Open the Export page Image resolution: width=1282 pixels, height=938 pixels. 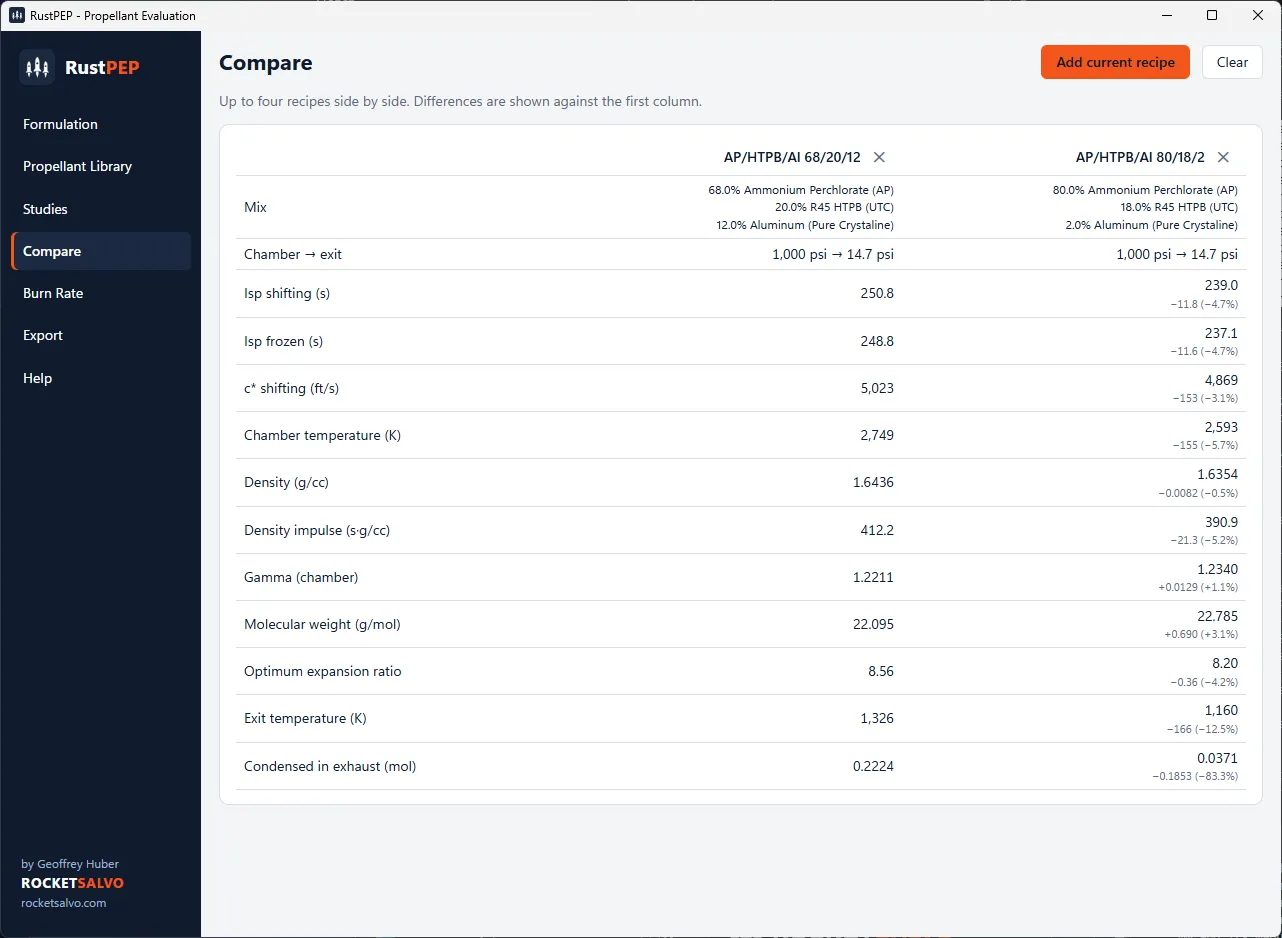[100, 336]
